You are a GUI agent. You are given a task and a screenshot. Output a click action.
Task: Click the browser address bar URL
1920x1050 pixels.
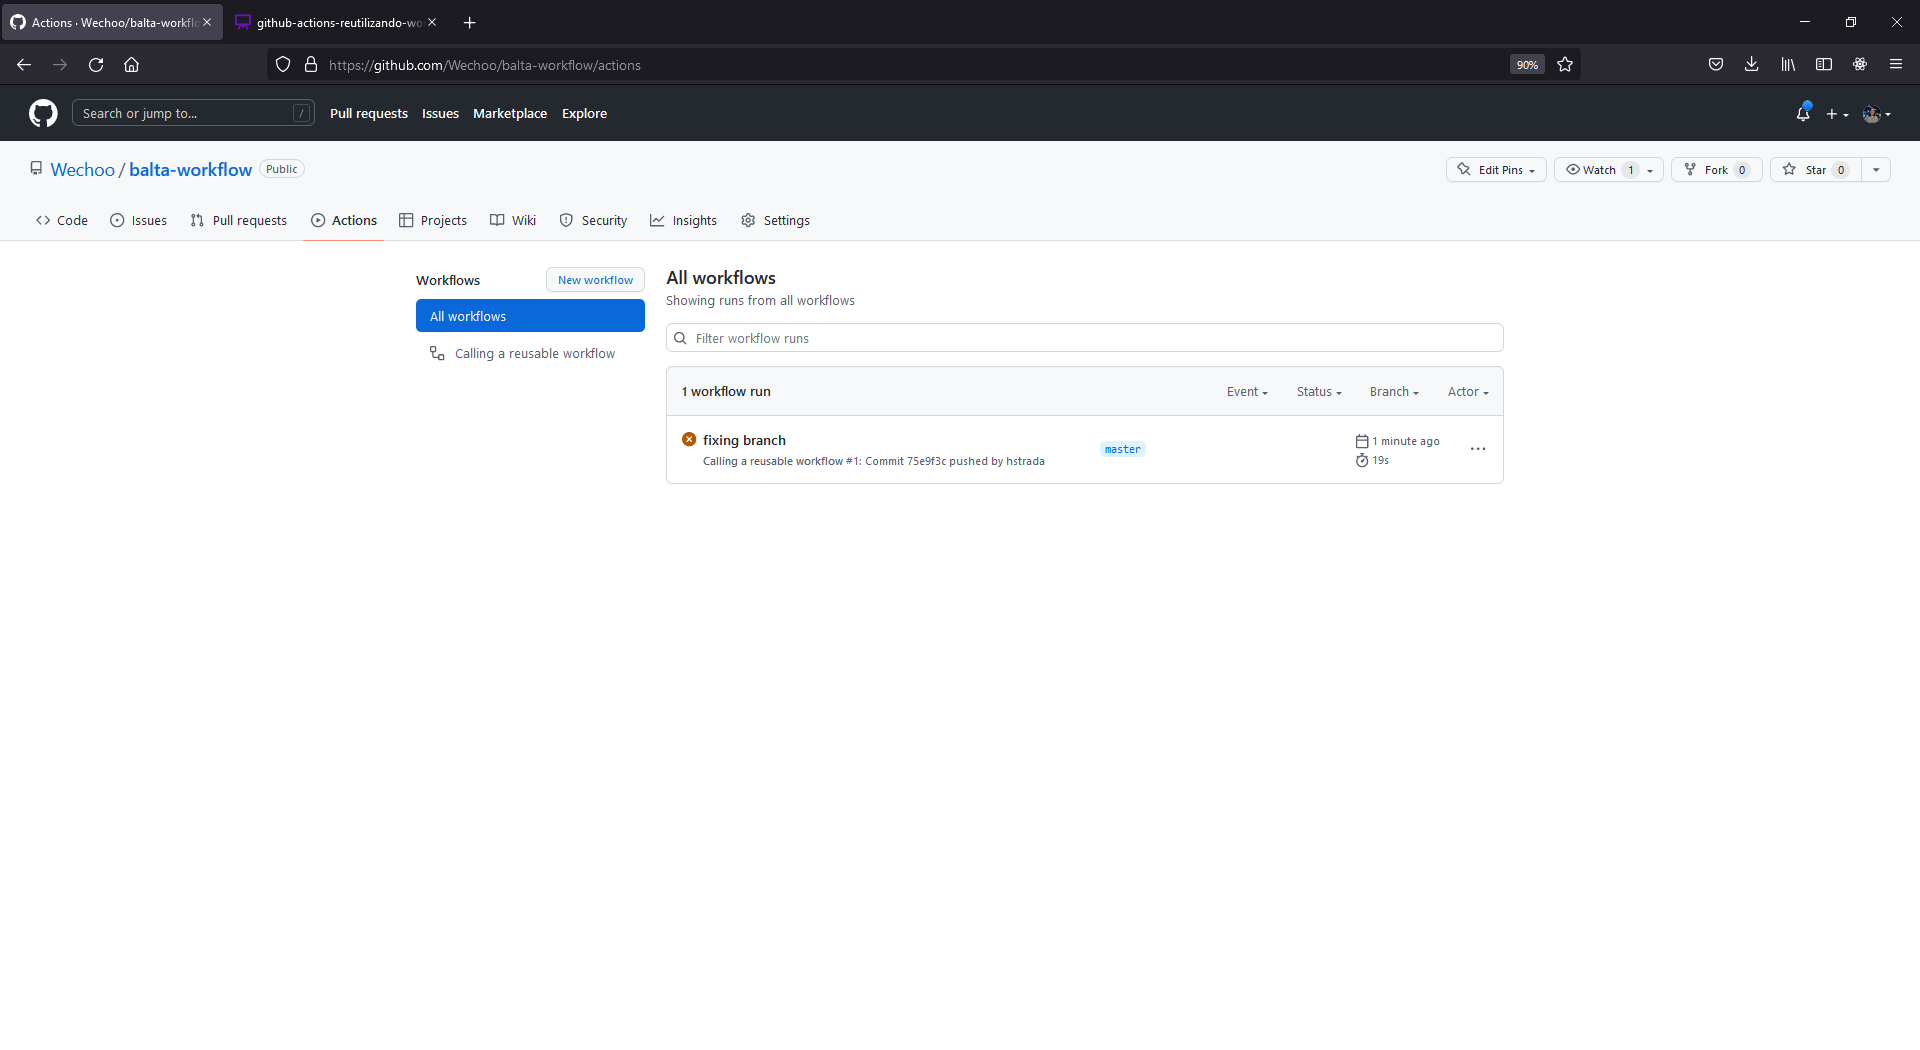485,65
